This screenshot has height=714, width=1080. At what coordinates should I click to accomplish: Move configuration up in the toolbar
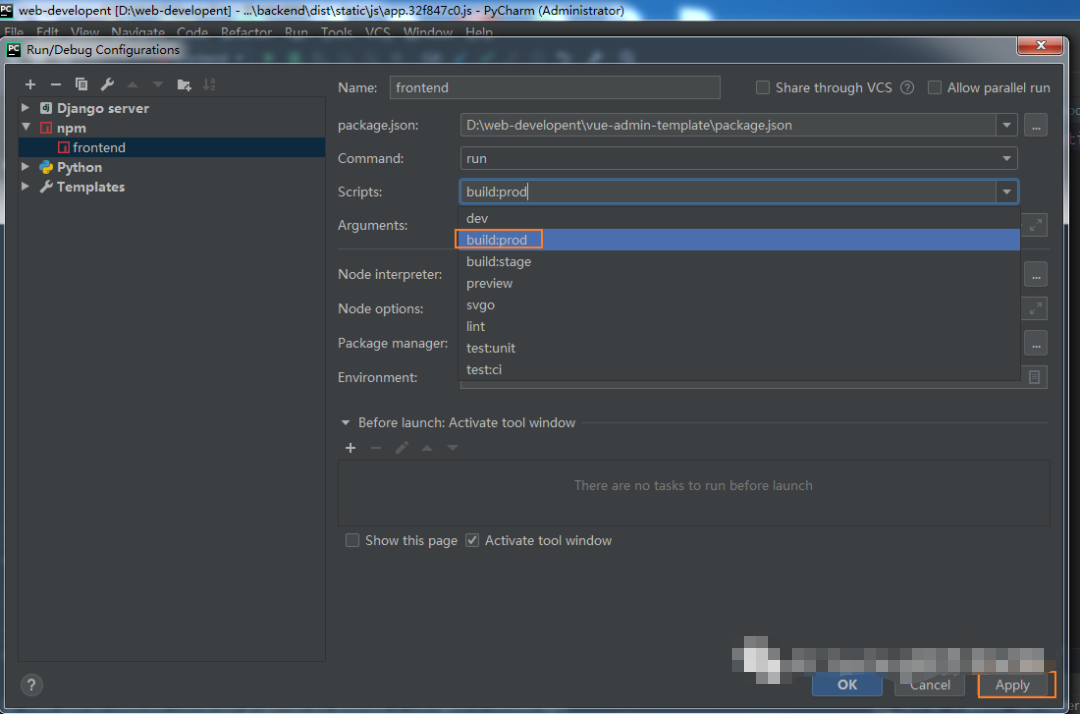click(132, 84)
